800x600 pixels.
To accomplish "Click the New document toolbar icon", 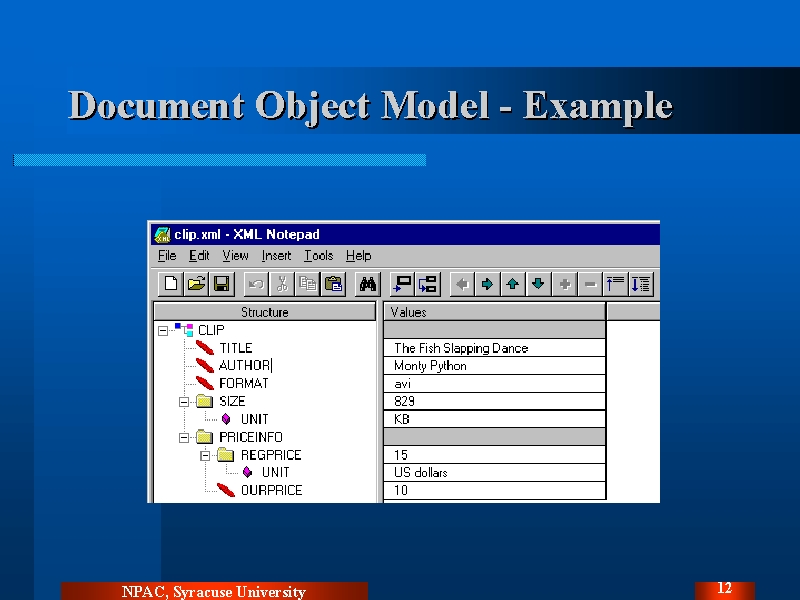I will [171, 284].
